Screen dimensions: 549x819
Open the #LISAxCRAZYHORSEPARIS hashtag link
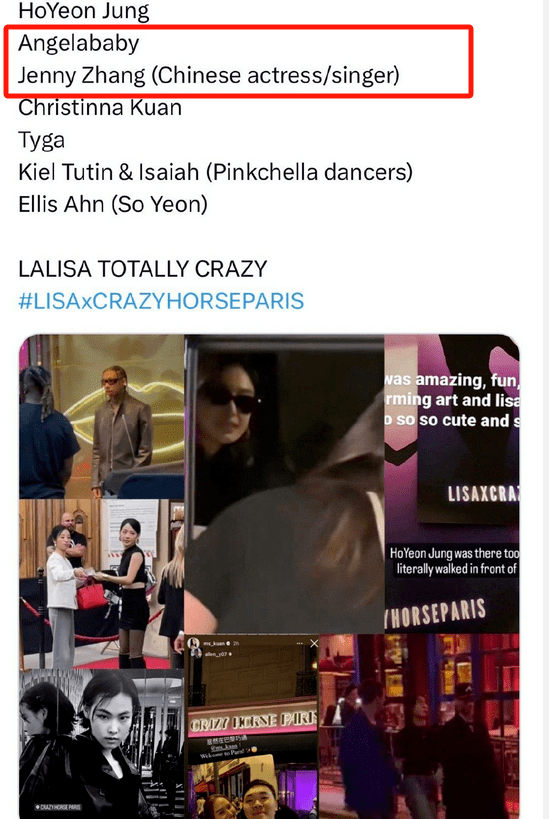point(161,301)
